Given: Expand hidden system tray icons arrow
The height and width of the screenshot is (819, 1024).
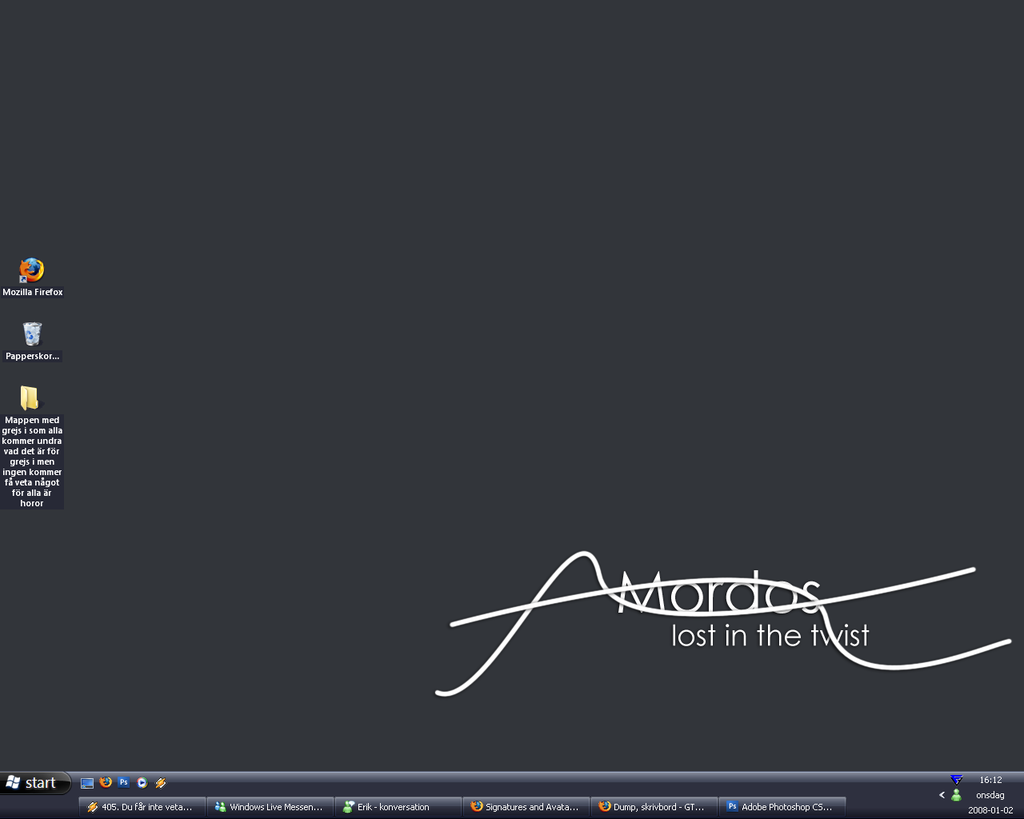Looking at the screenshot, I should pyautogui.click(x=942, y=795).
